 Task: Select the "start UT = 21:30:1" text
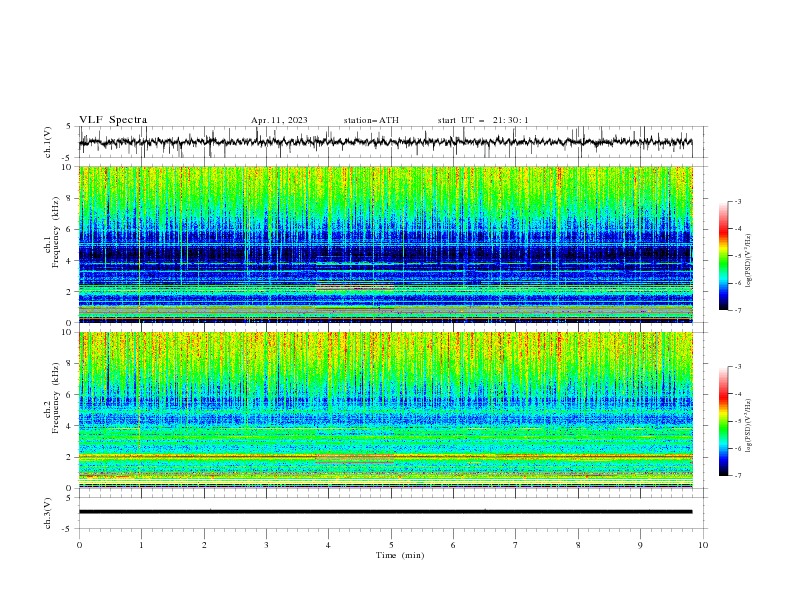pyautogui.click(x=482, y=120)
